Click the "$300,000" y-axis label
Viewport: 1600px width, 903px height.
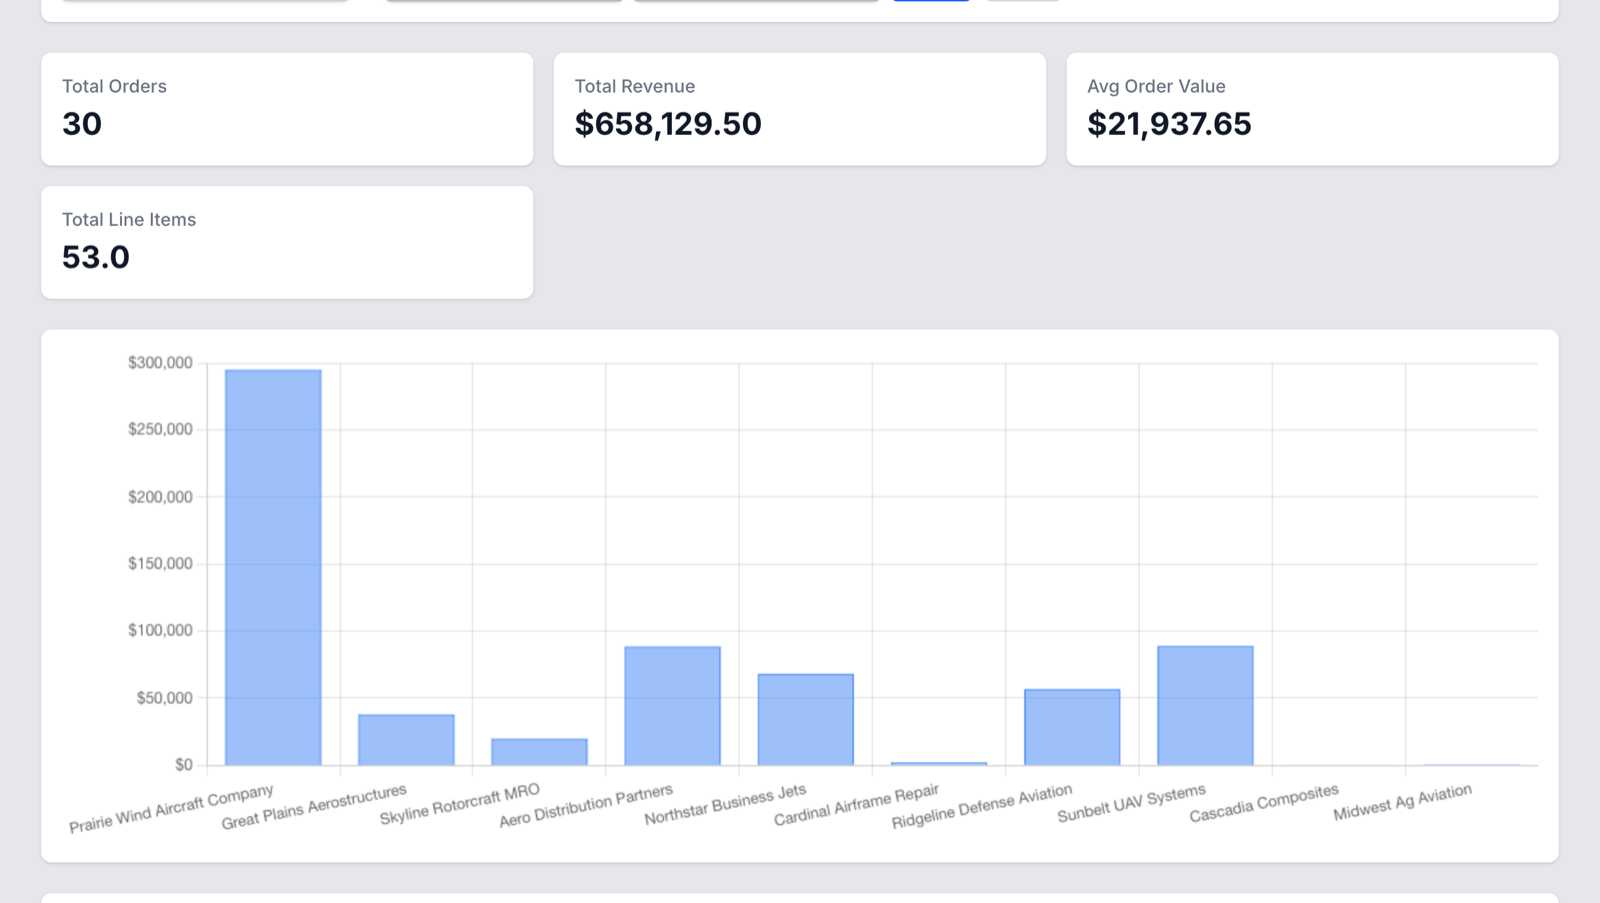tap(160, 363)
